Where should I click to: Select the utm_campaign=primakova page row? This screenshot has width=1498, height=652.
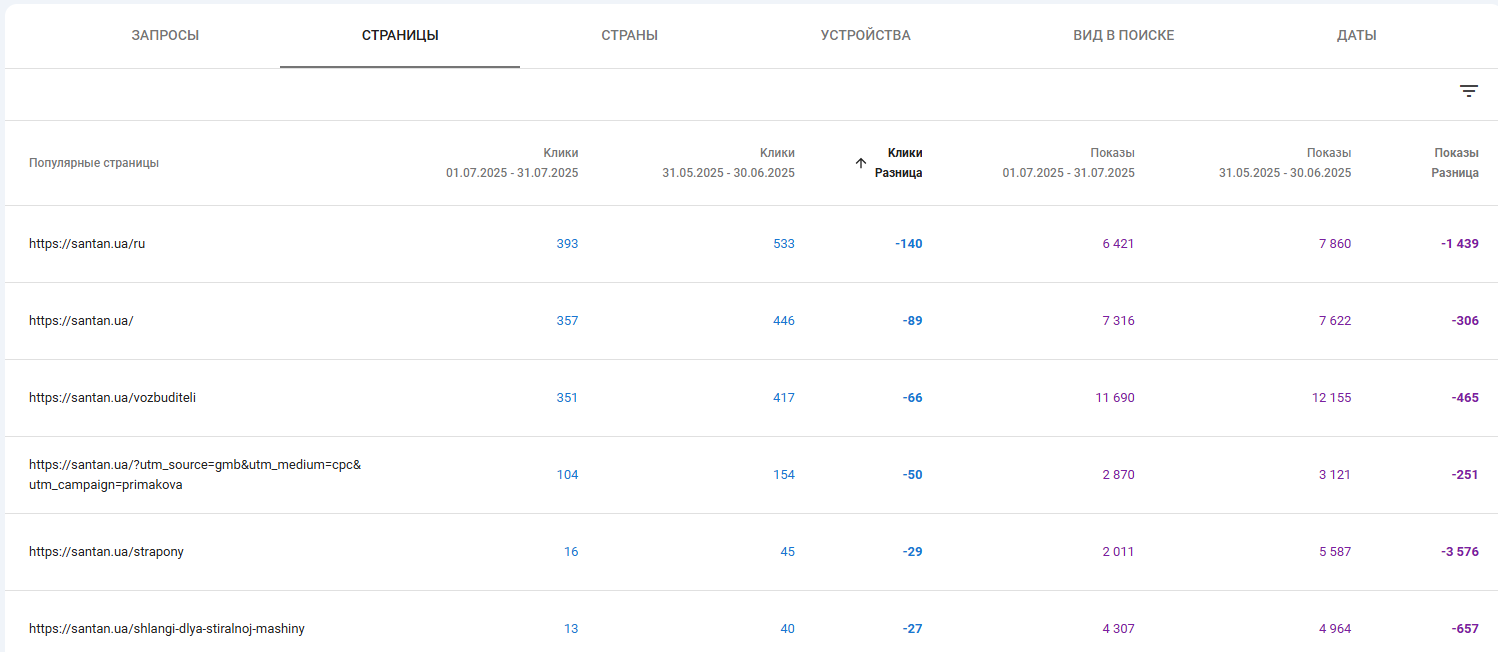coord(751,475)
